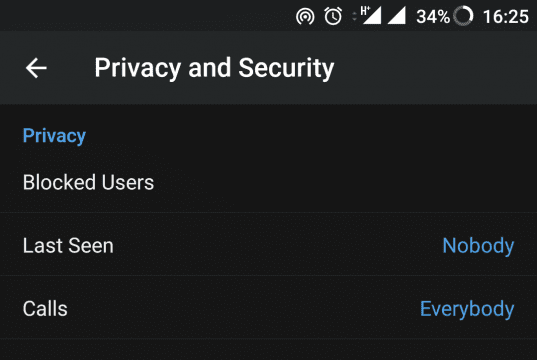Tap the battery ring indicator icon
This screenshot has width=537, height=360.
click(x=463, y=16)
